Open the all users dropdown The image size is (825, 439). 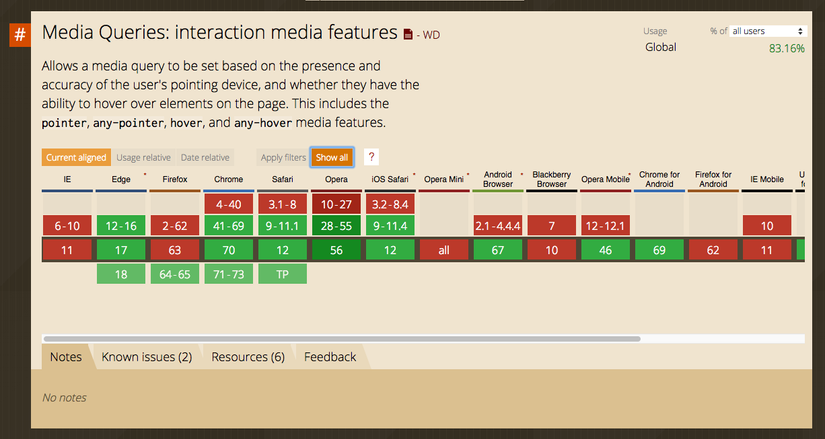(767, 31)
